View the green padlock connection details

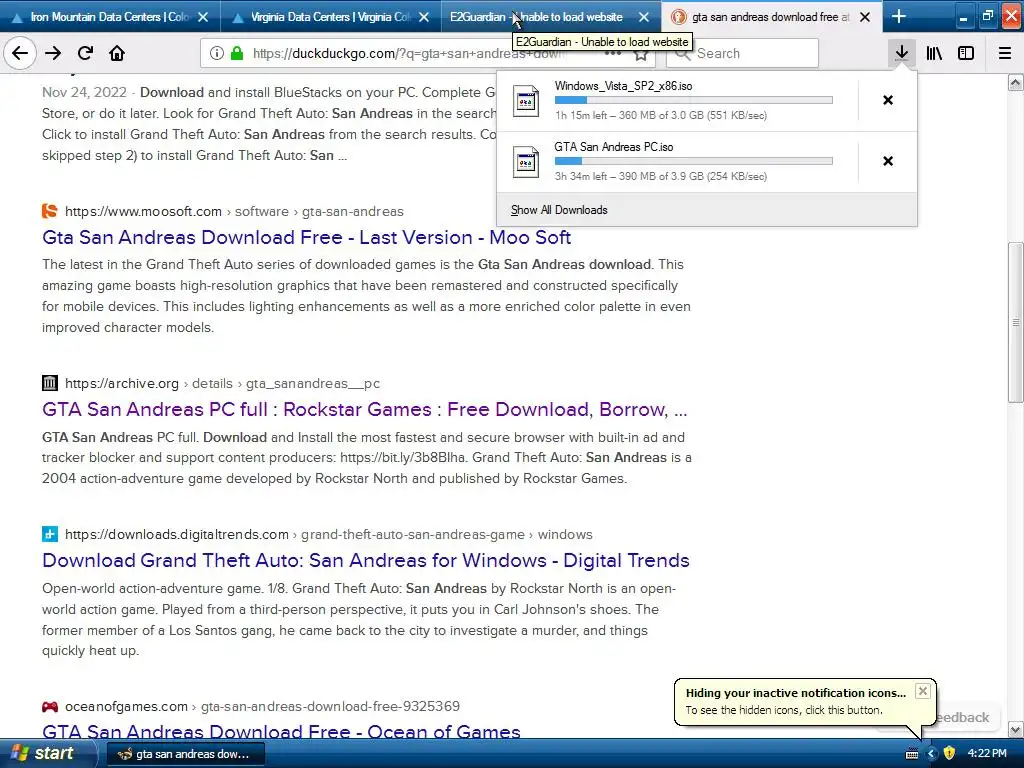[x=236, y=54]
